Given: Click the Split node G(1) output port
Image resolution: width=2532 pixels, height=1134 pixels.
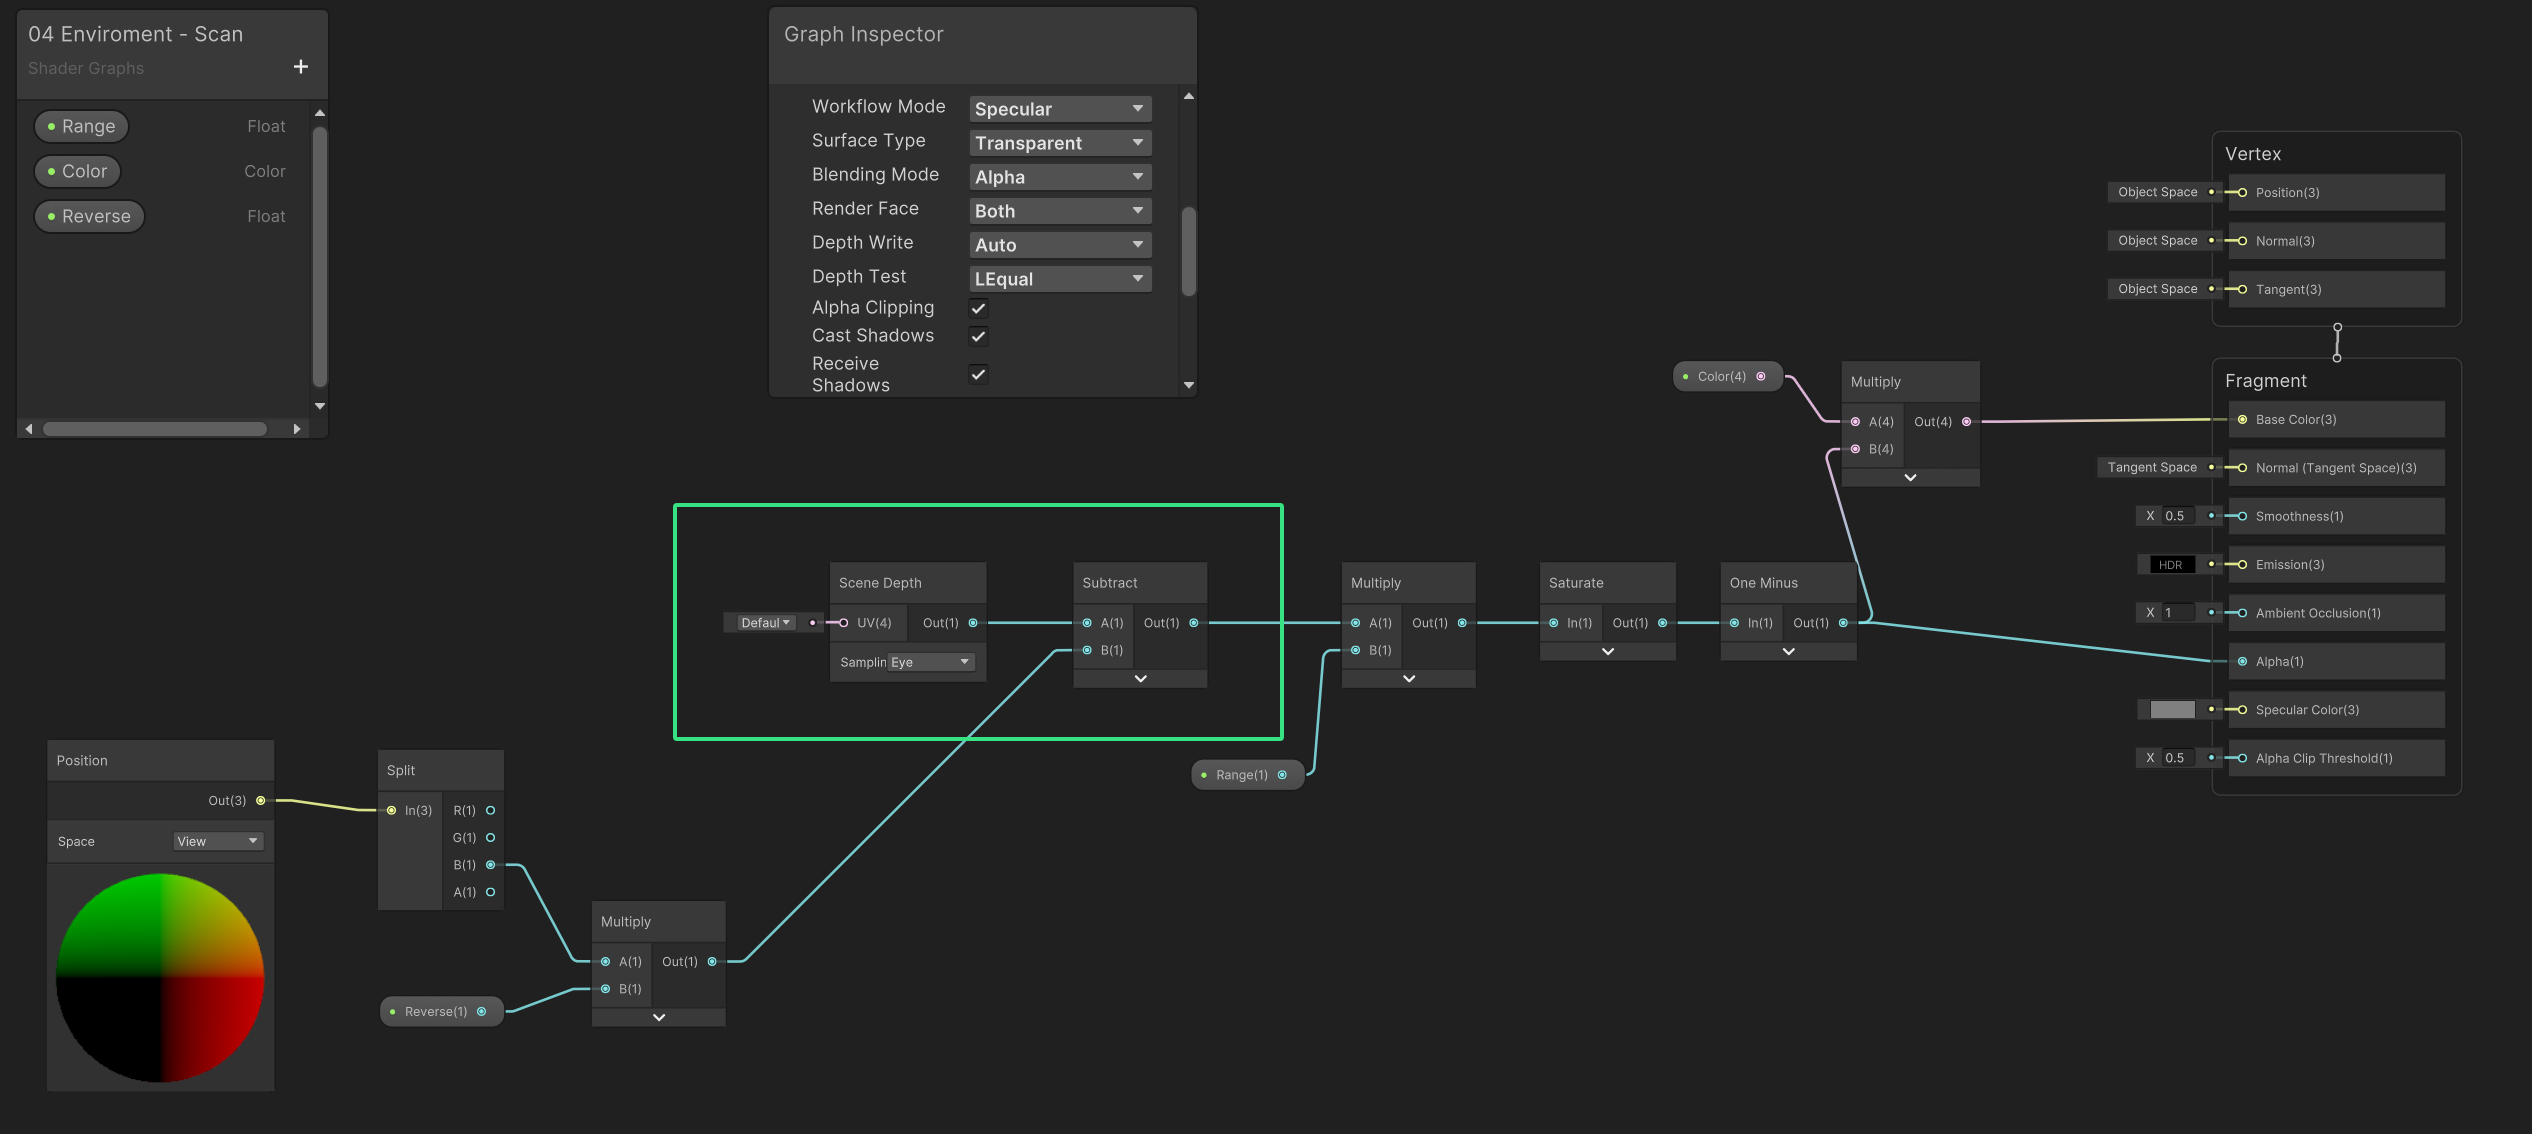Looking at the screenshot, I should click(x=490, y=838).
